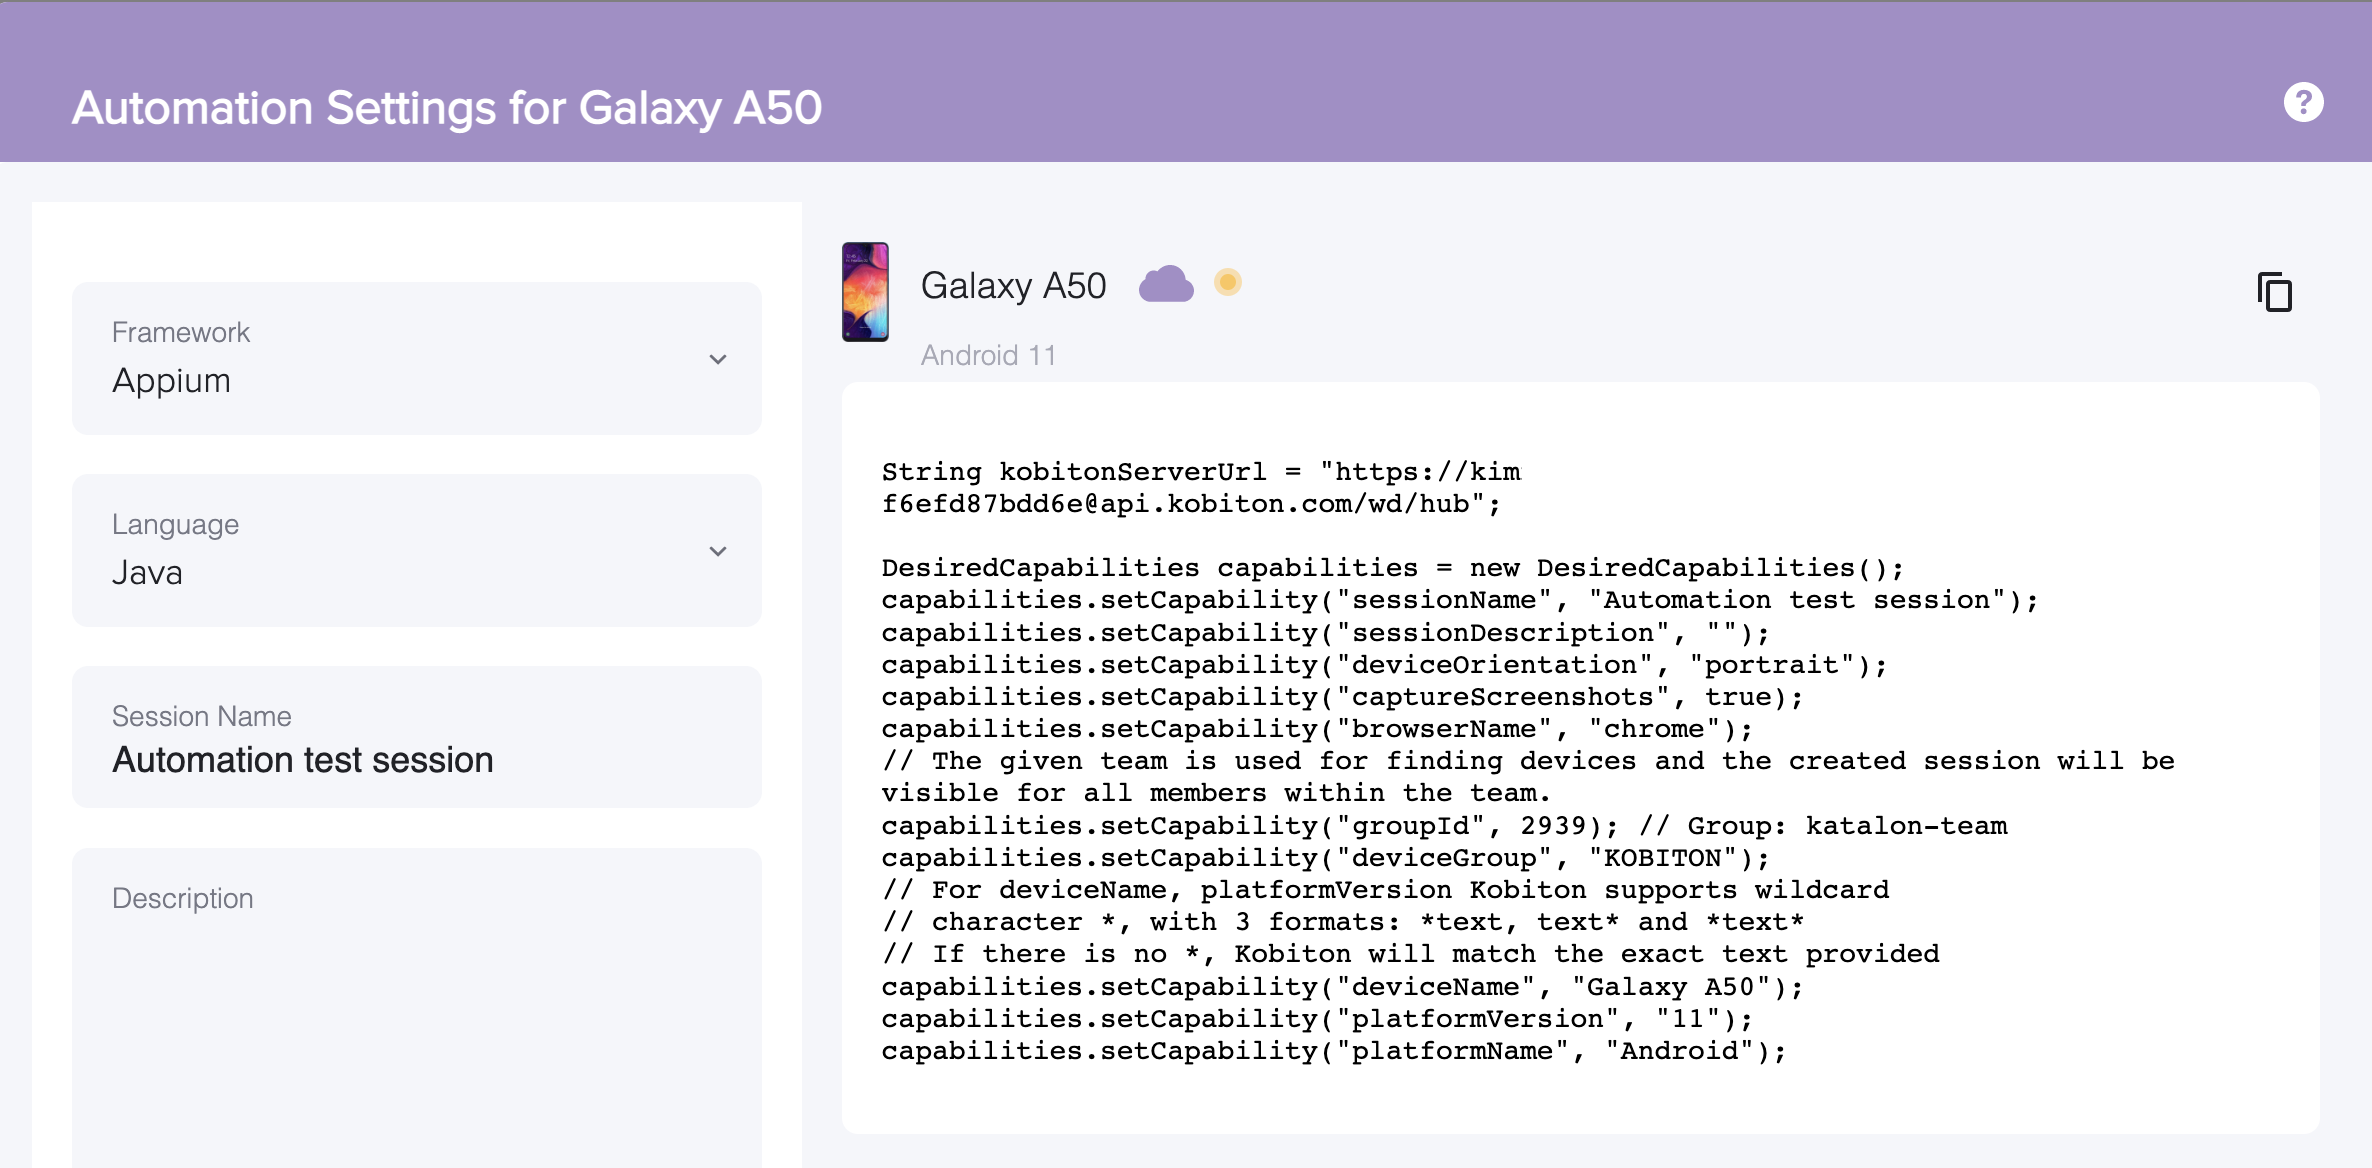This screenshot has height=1168, width=2372.
Task: Click the Android 11 version label
Action: [x=988, y=355]
